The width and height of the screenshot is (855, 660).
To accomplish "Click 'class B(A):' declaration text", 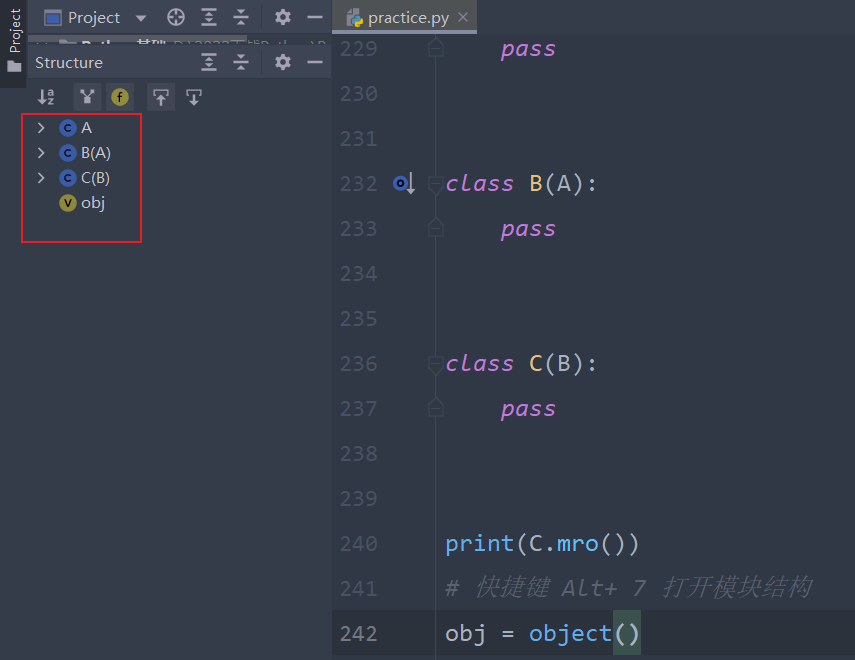I will [x=521, y=184].
